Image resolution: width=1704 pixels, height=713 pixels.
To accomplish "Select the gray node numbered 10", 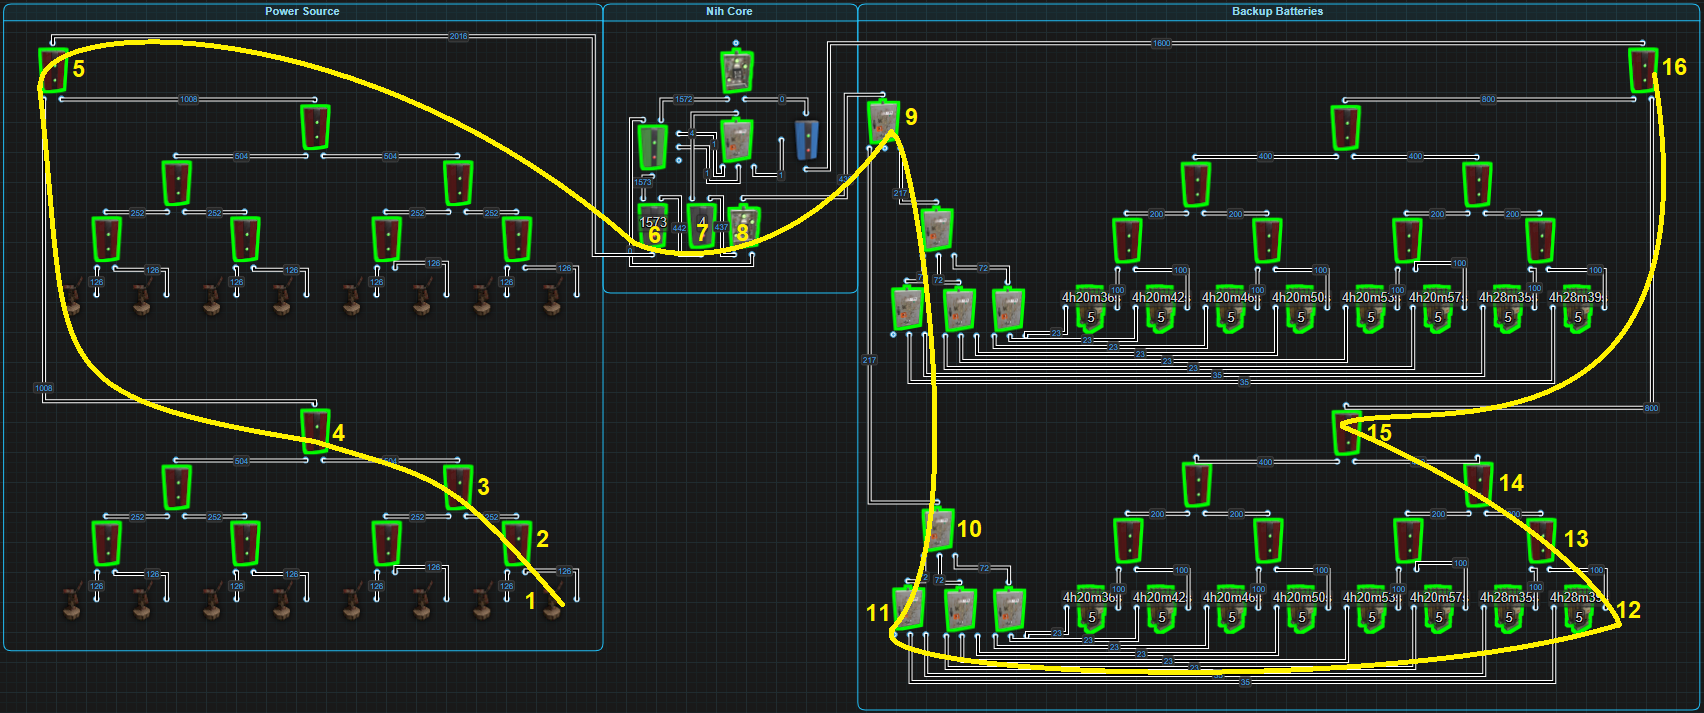I will pos(938,529).
